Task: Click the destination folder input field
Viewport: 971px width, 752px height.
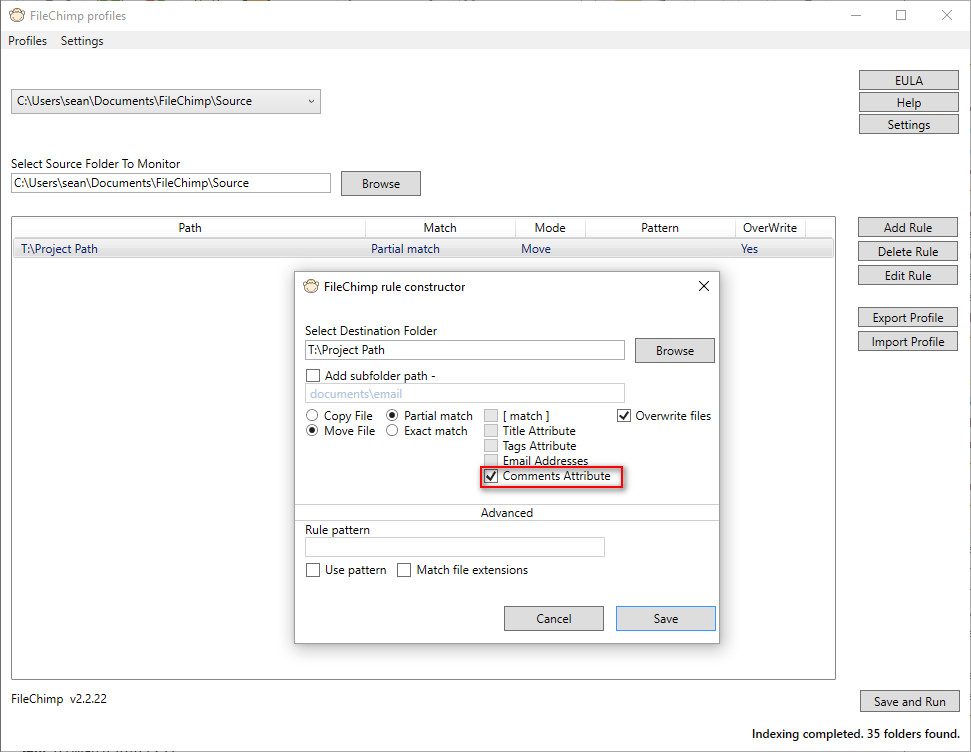Action: coord(464,350)
